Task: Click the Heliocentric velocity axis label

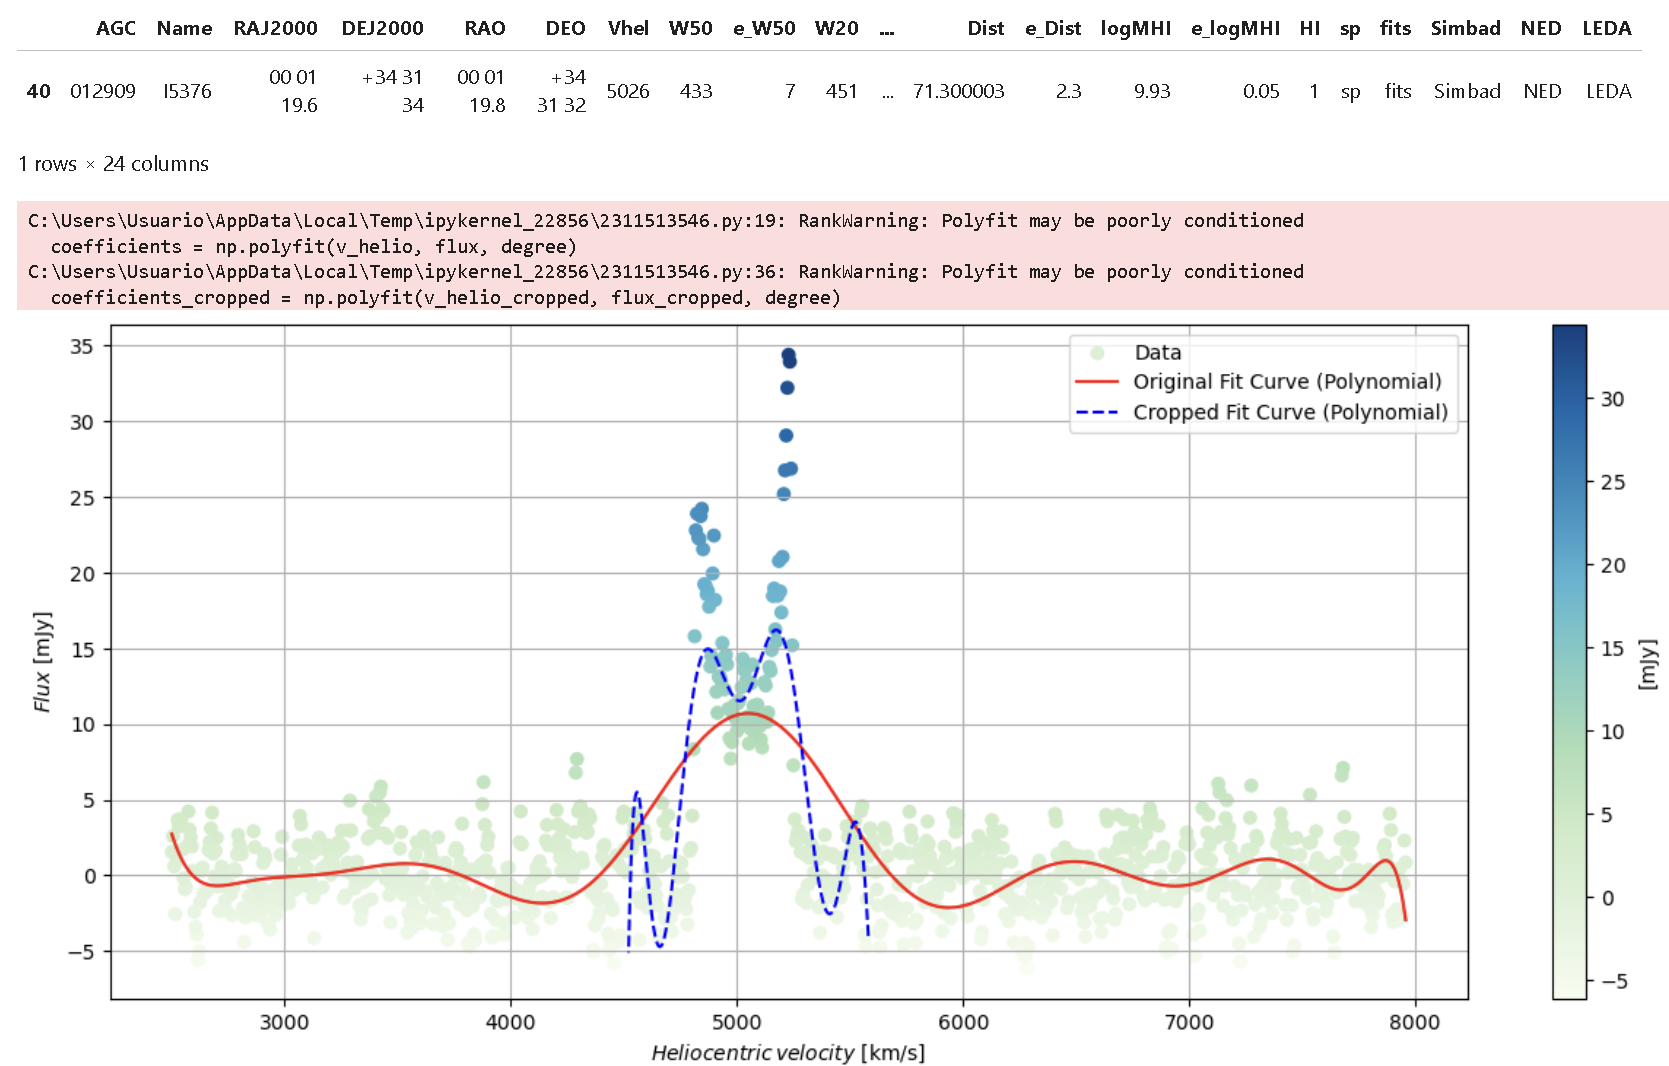Action: pos(788,1052)
